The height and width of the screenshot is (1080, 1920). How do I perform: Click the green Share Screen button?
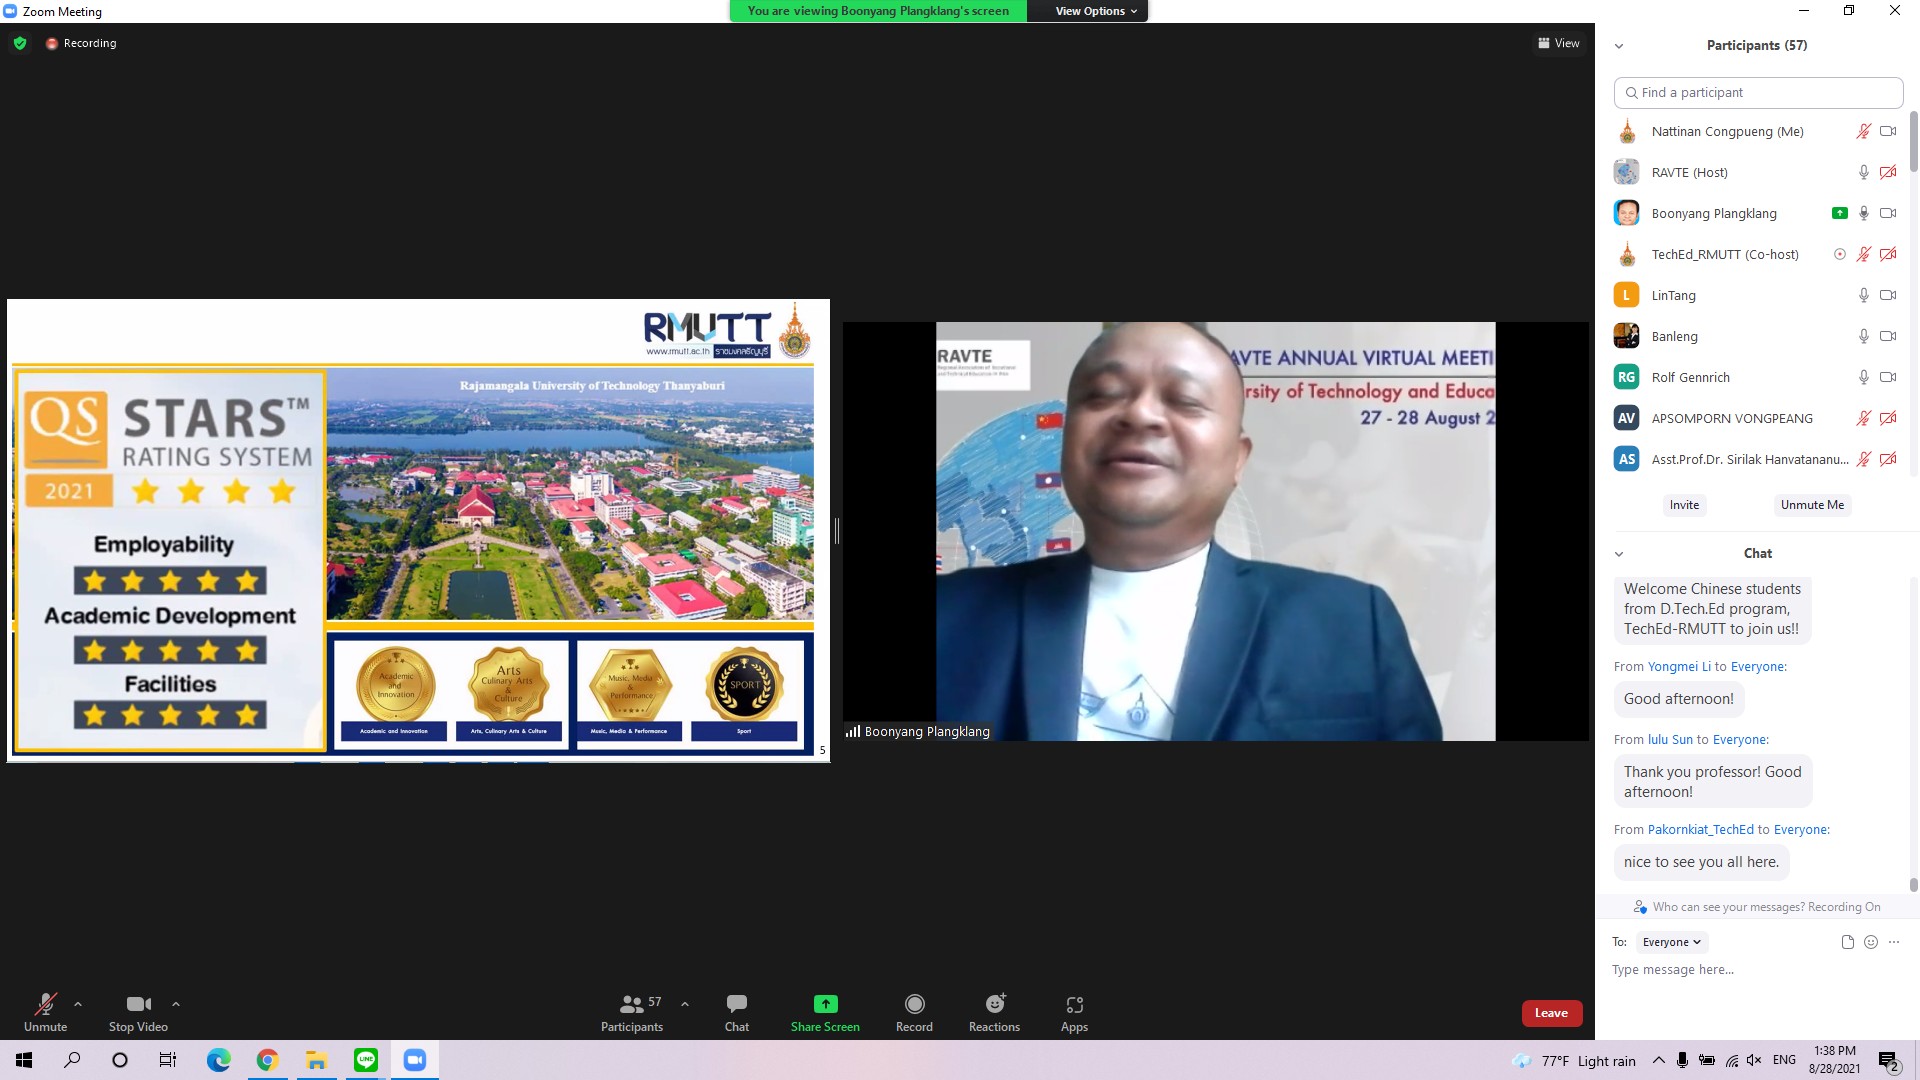825,1012
